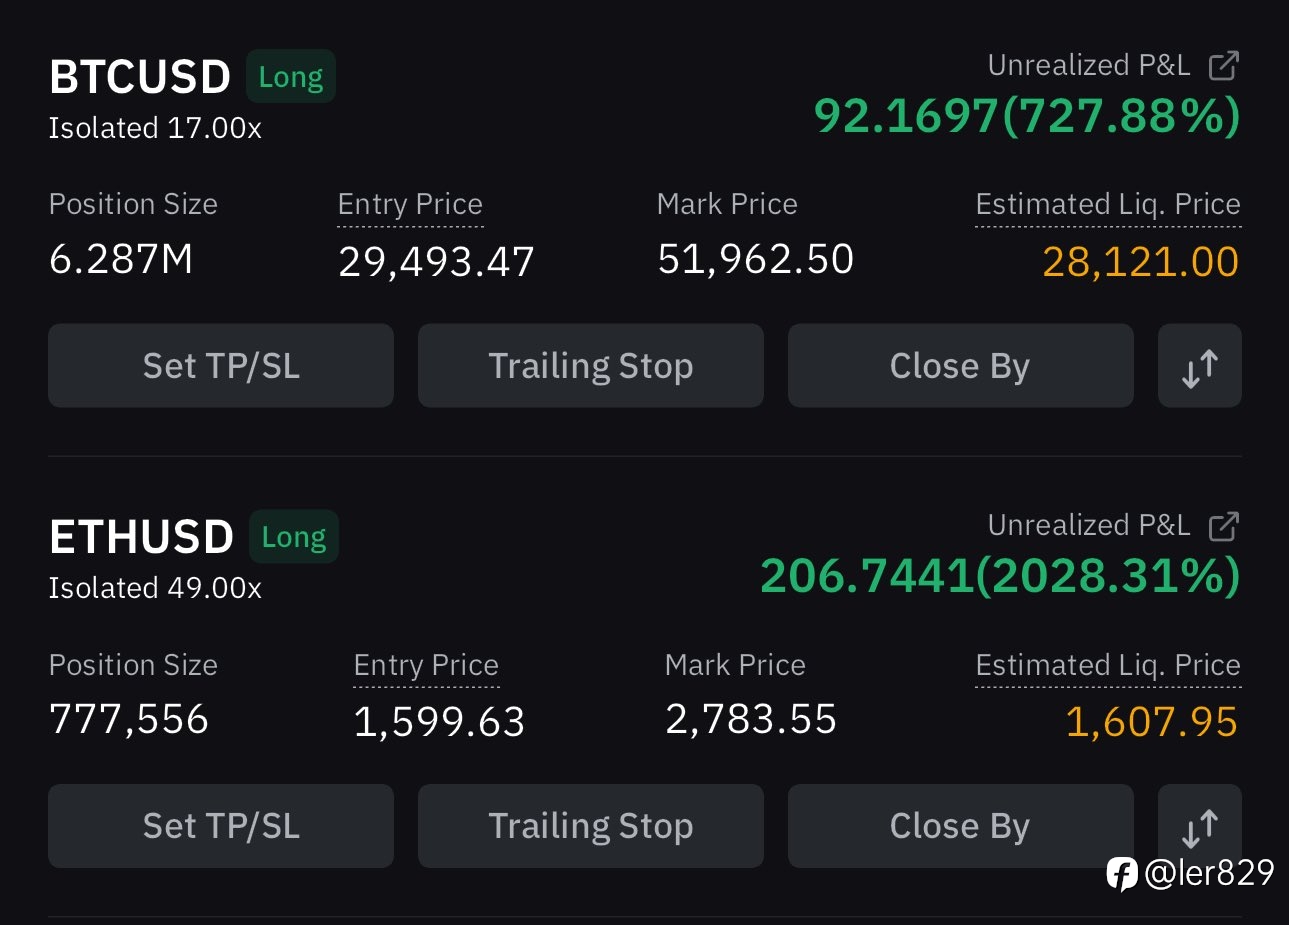Set TP/SL for ETHUSD position
1289x925 pixels.
coord(221,826)
